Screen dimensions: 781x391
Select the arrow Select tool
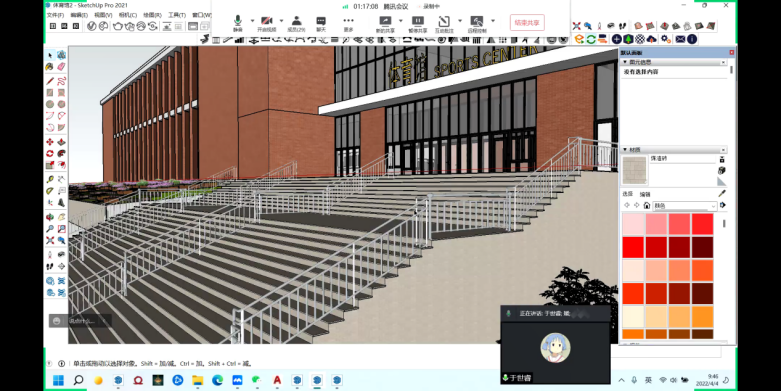pyautogui.click(x=50, y=55)
